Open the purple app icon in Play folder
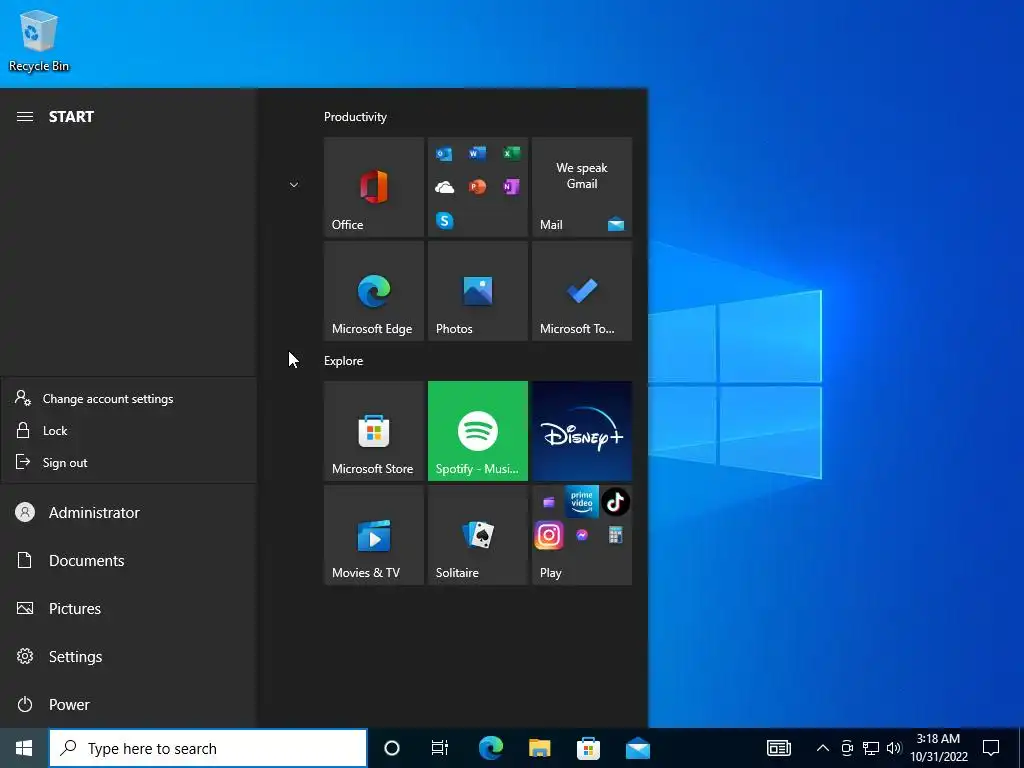This screenshot has height=768, width=1024. (x=549, y=502)
